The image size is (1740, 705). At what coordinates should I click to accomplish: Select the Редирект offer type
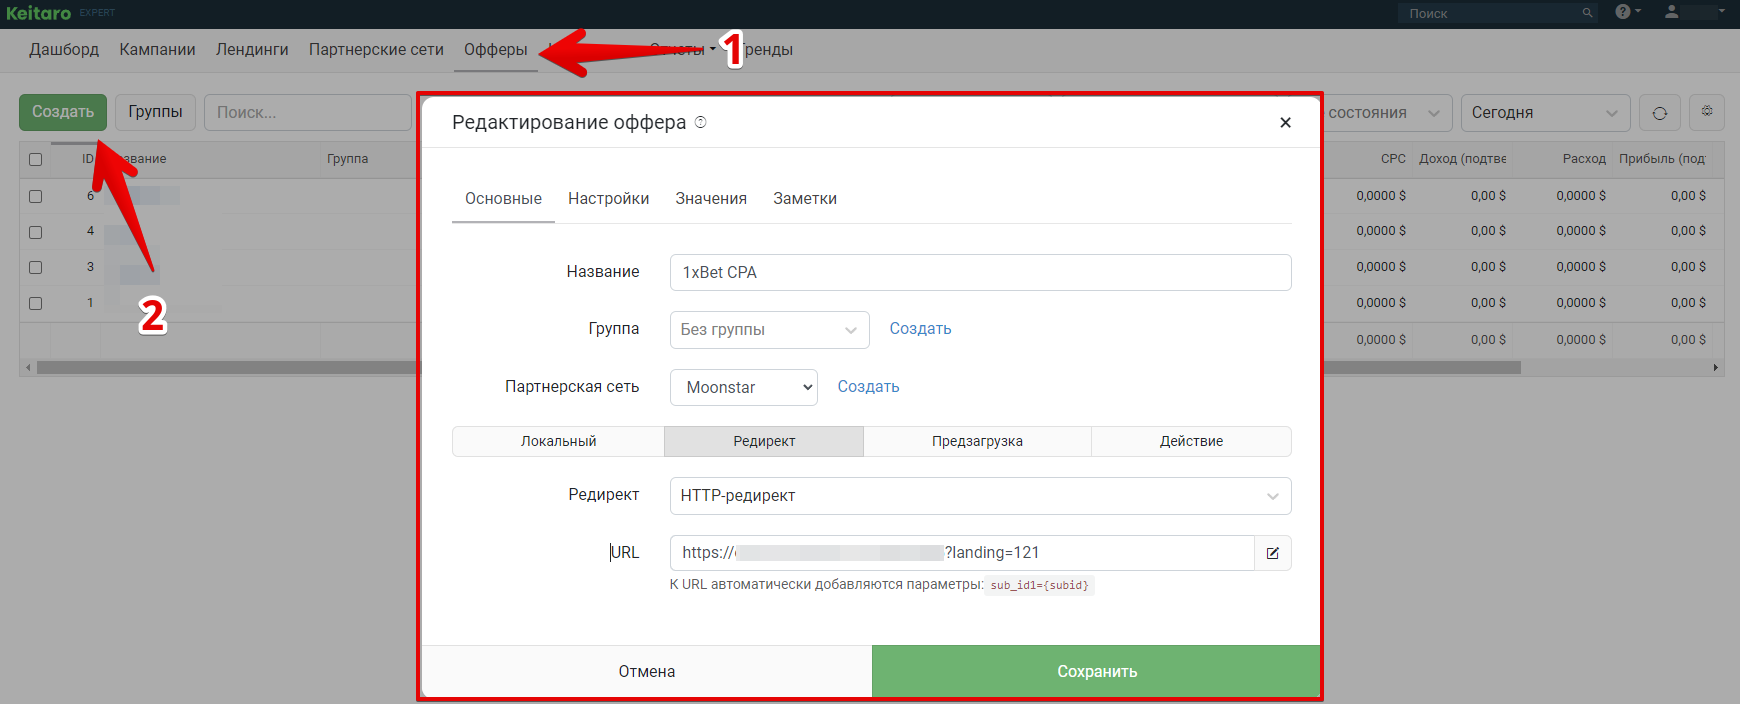click(x=764, y=441)
